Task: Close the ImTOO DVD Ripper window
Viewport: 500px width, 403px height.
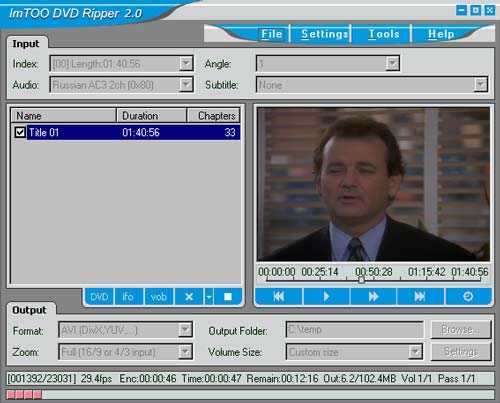Action: [x=490, y=10]
